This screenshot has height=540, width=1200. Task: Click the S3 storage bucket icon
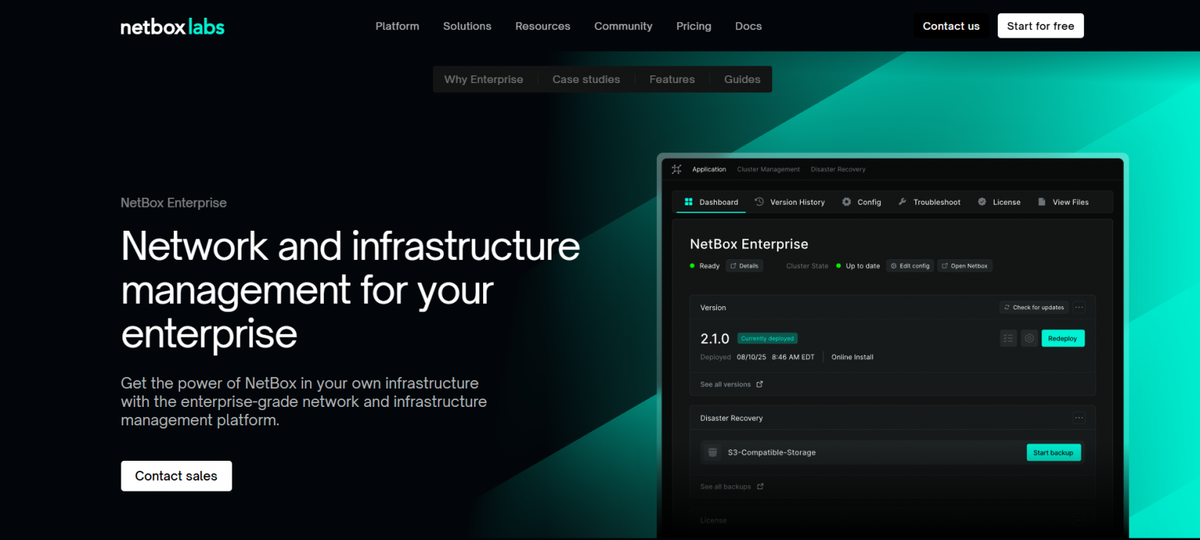pos(713,452)
